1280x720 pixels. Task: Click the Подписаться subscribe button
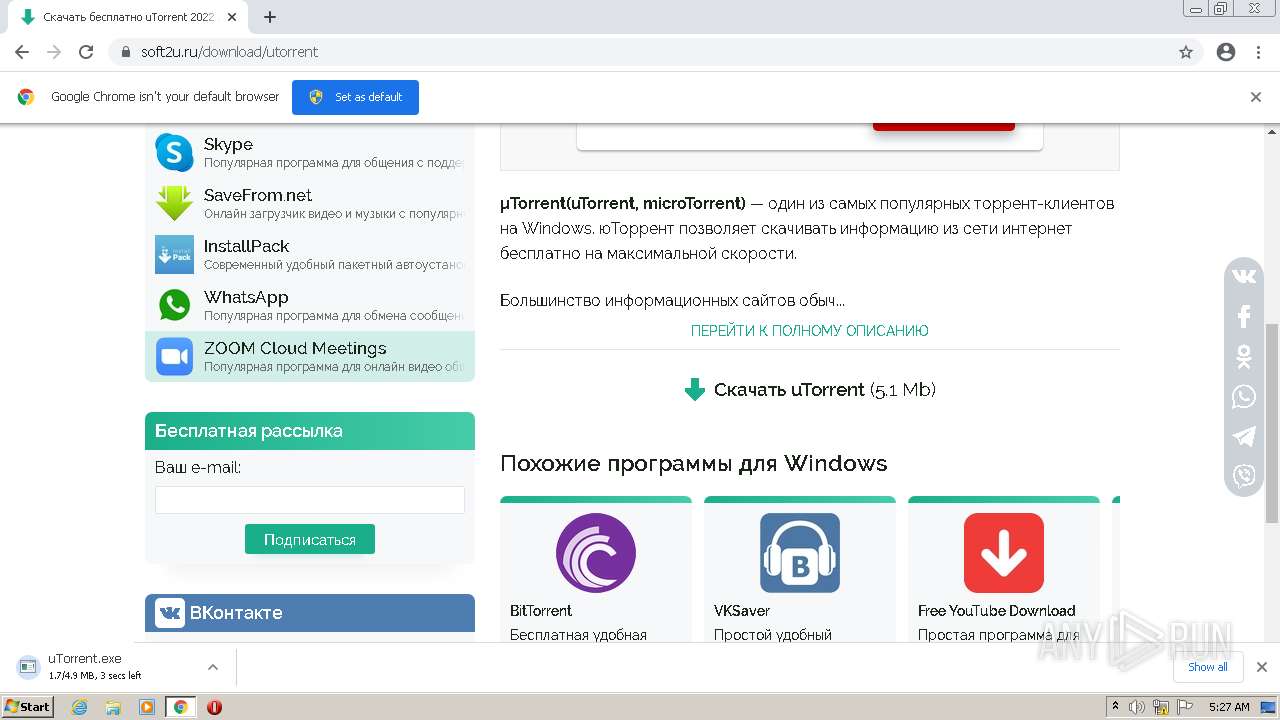pos(310,539)
